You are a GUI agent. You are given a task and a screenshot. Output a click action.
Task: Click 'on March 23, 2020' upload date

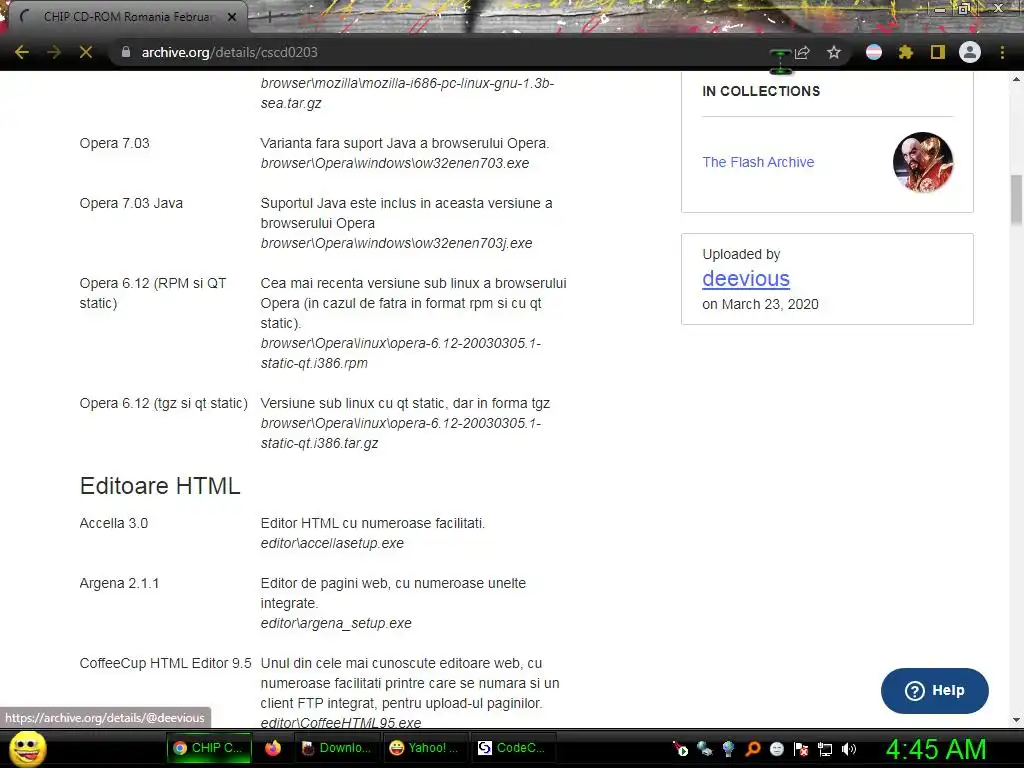click(760, 304)
